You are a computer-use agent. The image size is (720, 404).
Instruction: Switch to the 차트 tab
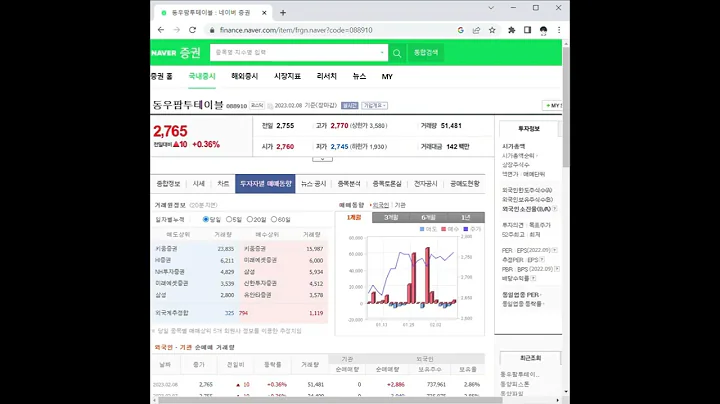click(x=223, y=184)
